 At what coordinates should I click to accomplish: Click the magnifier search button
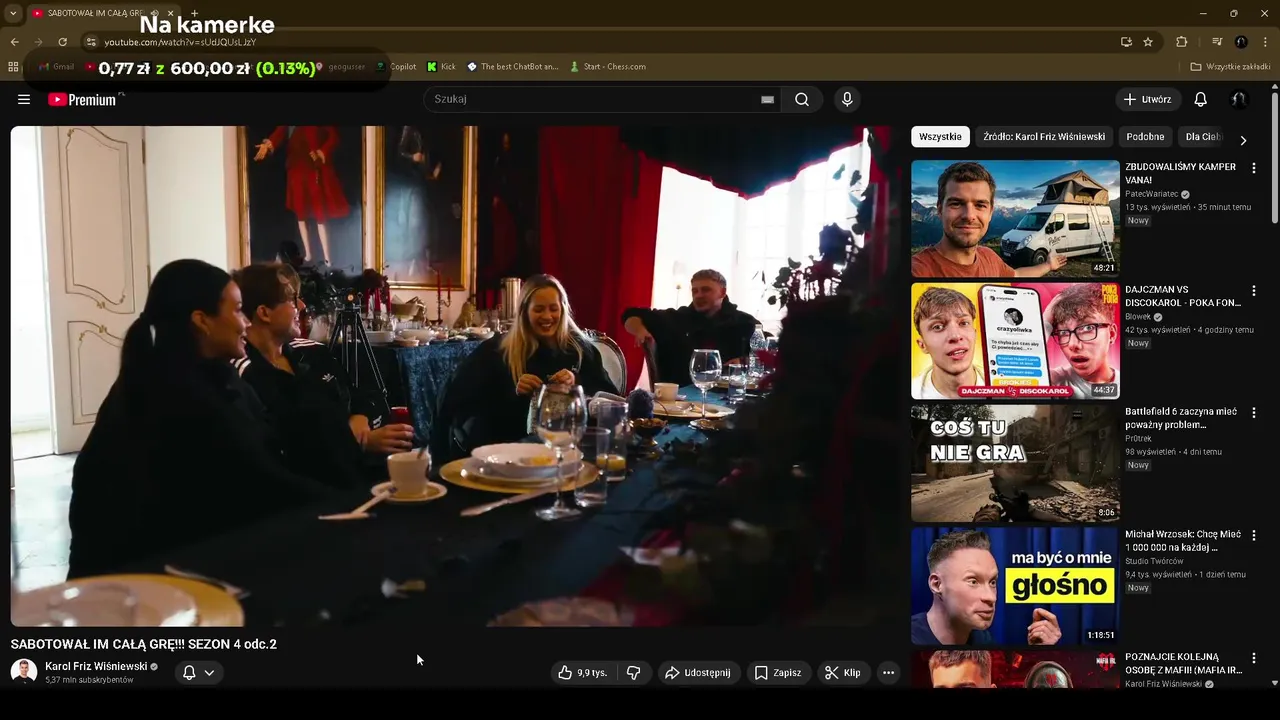tap(802, 99)
